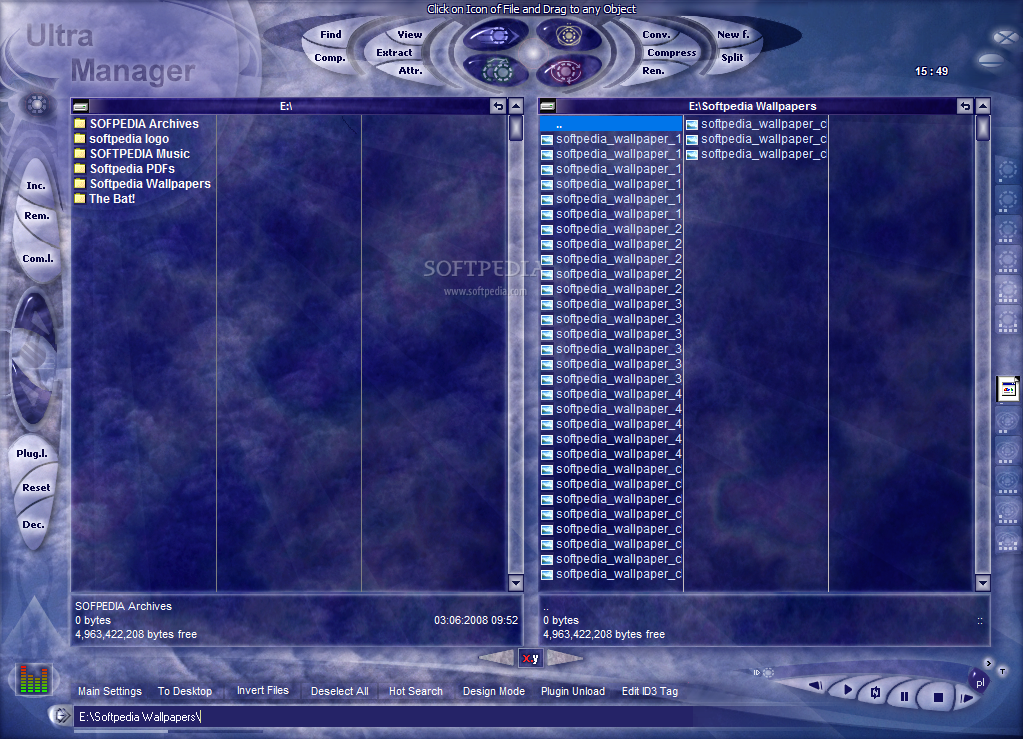Open drive selector of right Wallpapers panel
The height and width of the screenshot is (739, 1023).
pyautogui.click(x=548, y=106)
